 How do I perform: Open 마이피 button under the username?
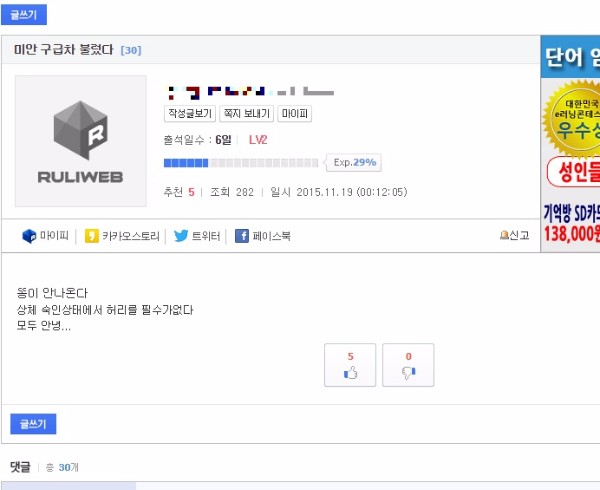click(x=294, y=114)
